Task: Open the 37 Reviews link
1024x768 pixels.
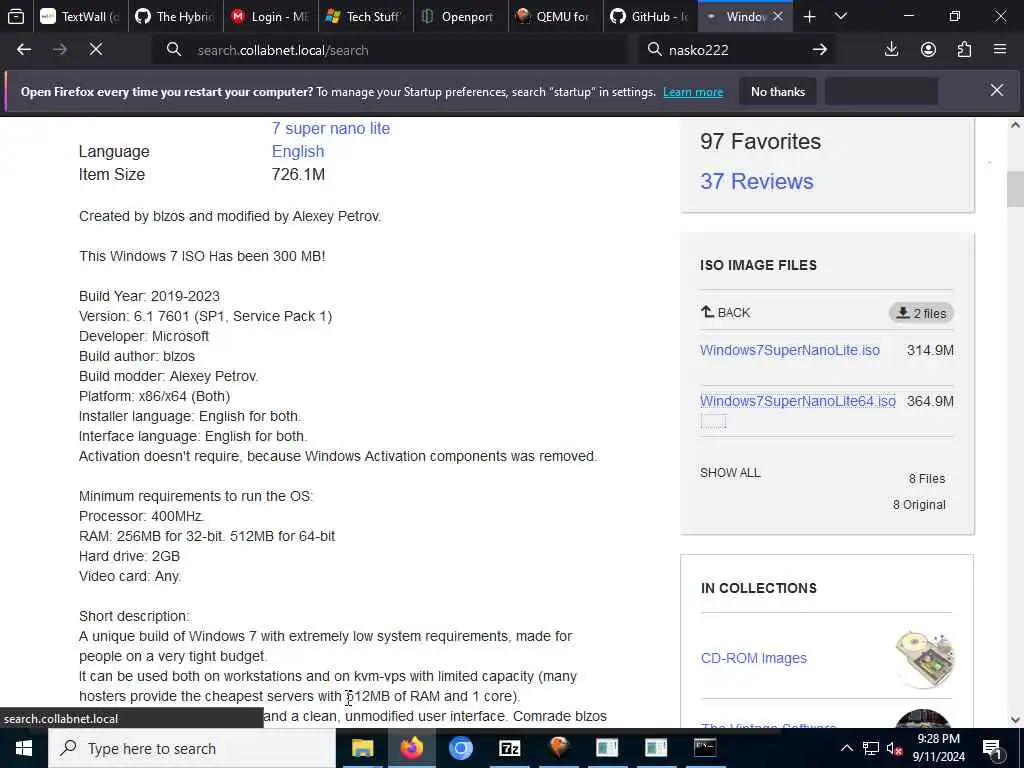Action: coord(757,181)
